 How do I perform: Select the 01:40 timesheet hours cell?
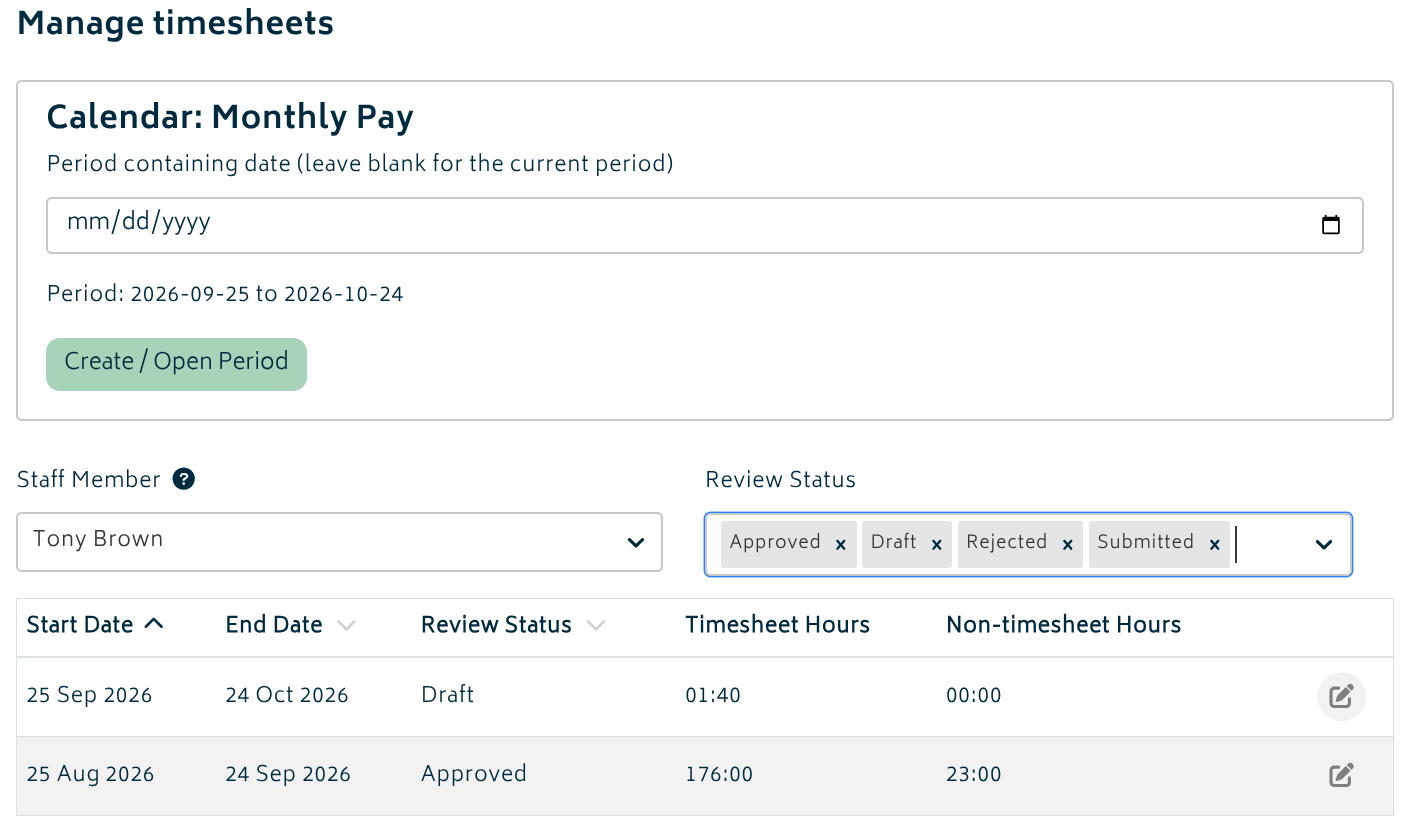click(713, 695)
